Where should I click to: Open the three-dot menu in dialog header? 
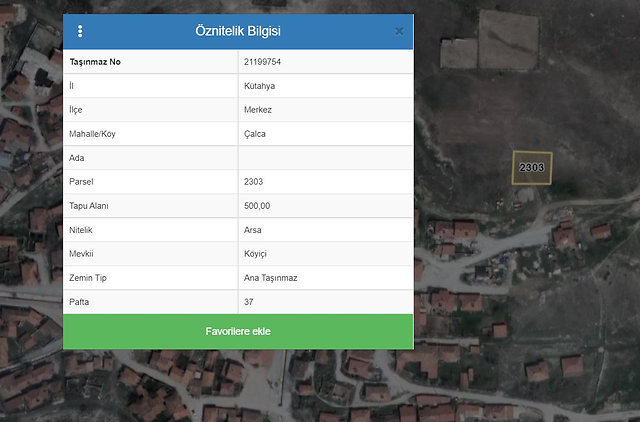coord(80,31)
